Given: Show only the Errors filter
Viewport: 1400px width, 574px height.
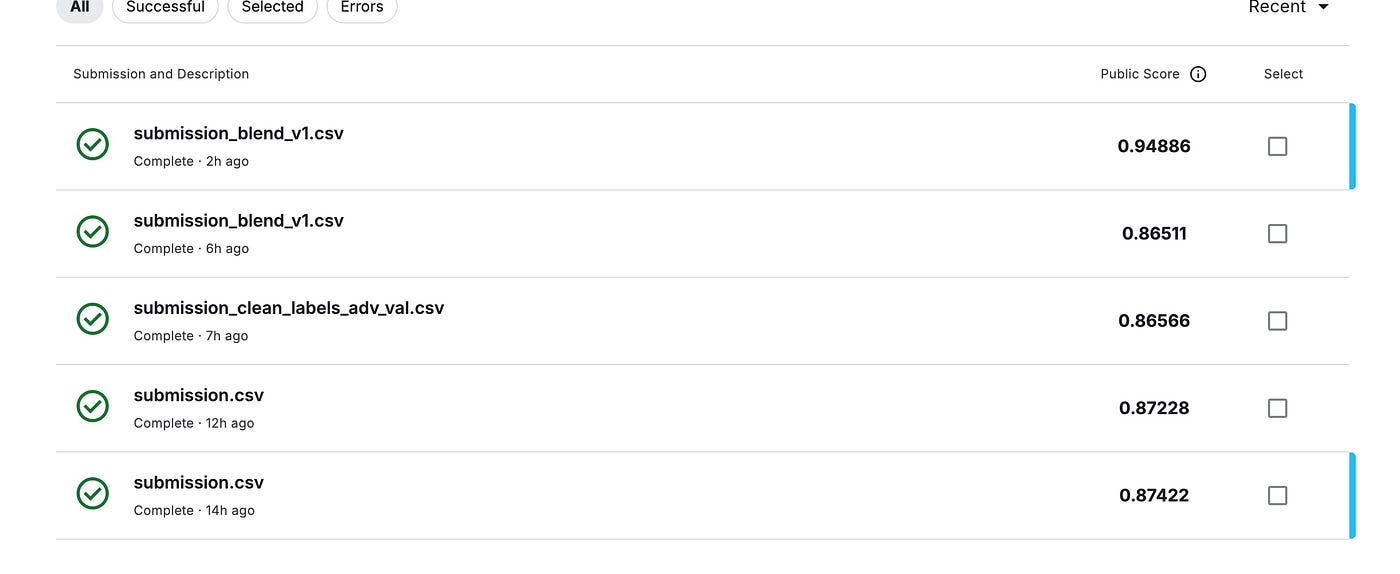Looking at the screenshot, I should pos(362,7).
